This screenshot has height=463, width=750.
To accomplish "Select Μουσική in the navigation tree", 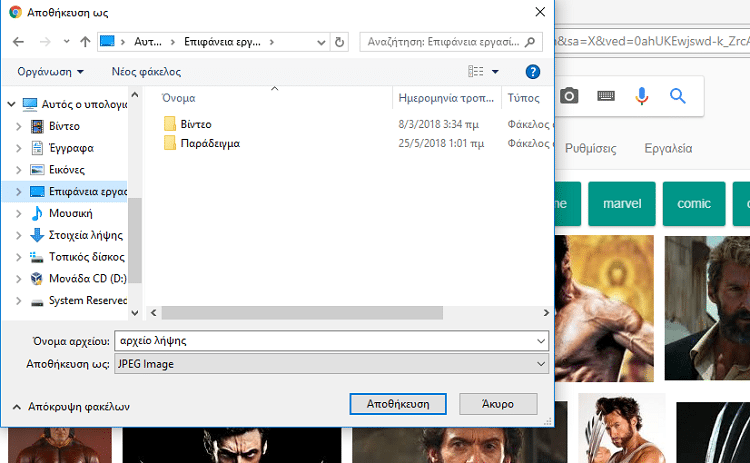I will [x=70, y=213].
